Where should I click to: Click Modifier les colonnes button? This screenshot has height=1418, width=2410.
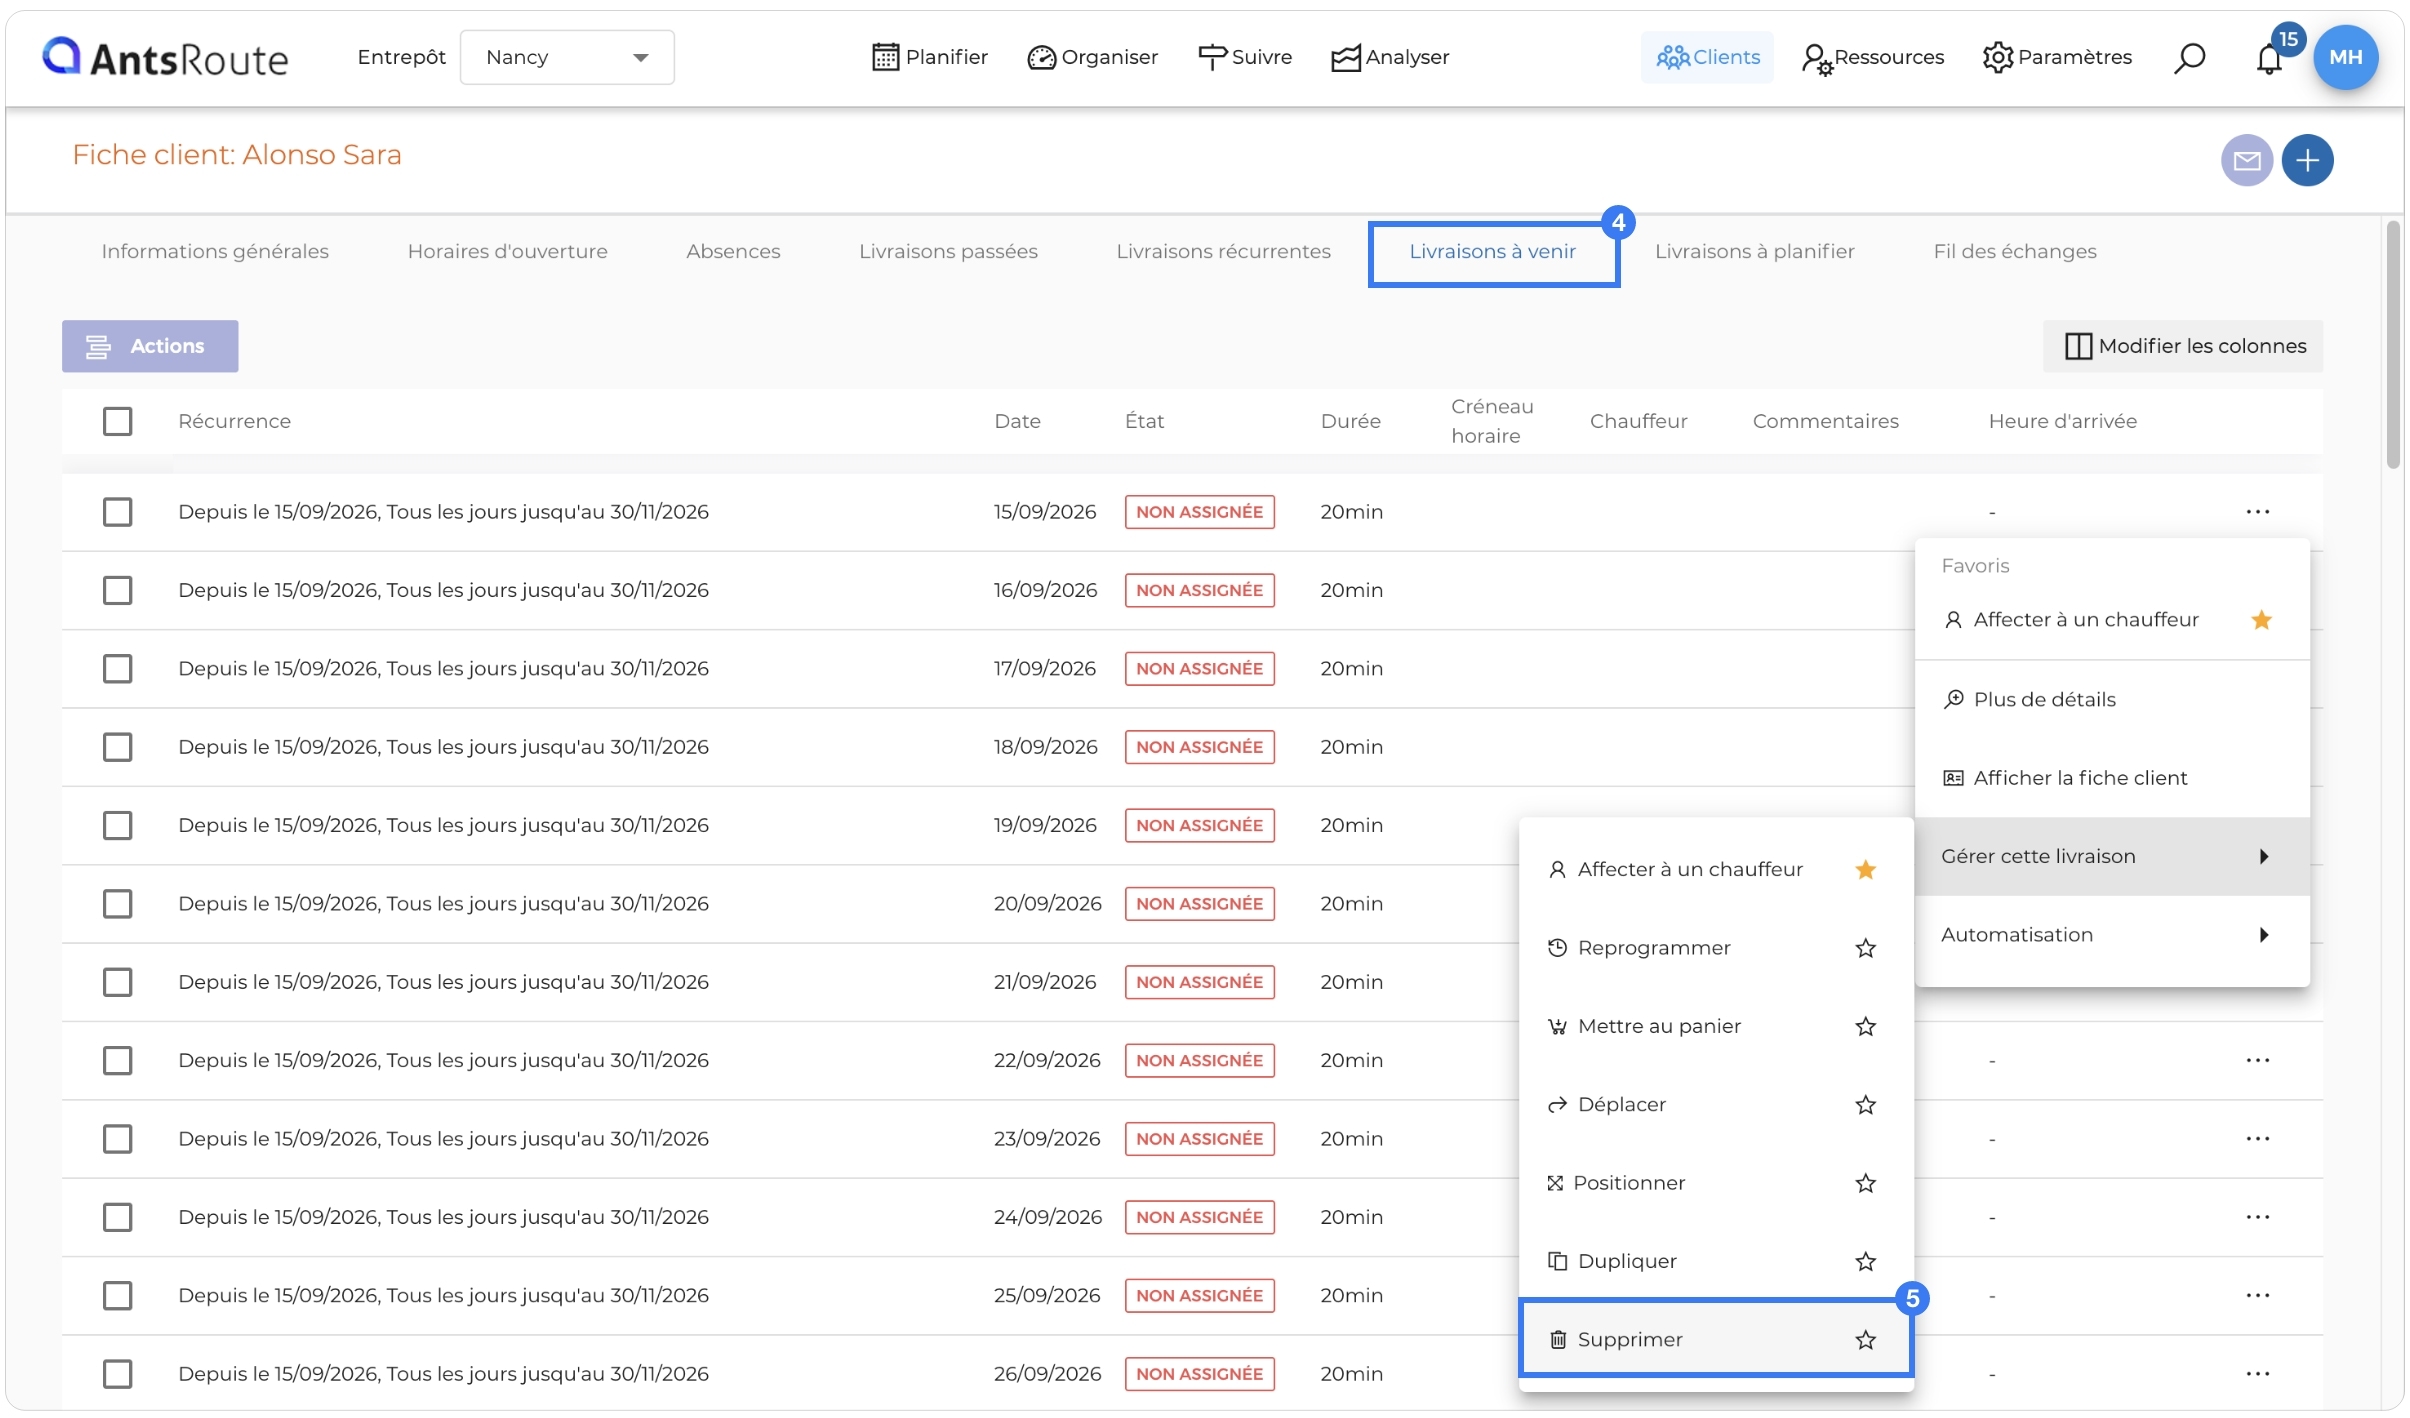(x=2183, y=346)
